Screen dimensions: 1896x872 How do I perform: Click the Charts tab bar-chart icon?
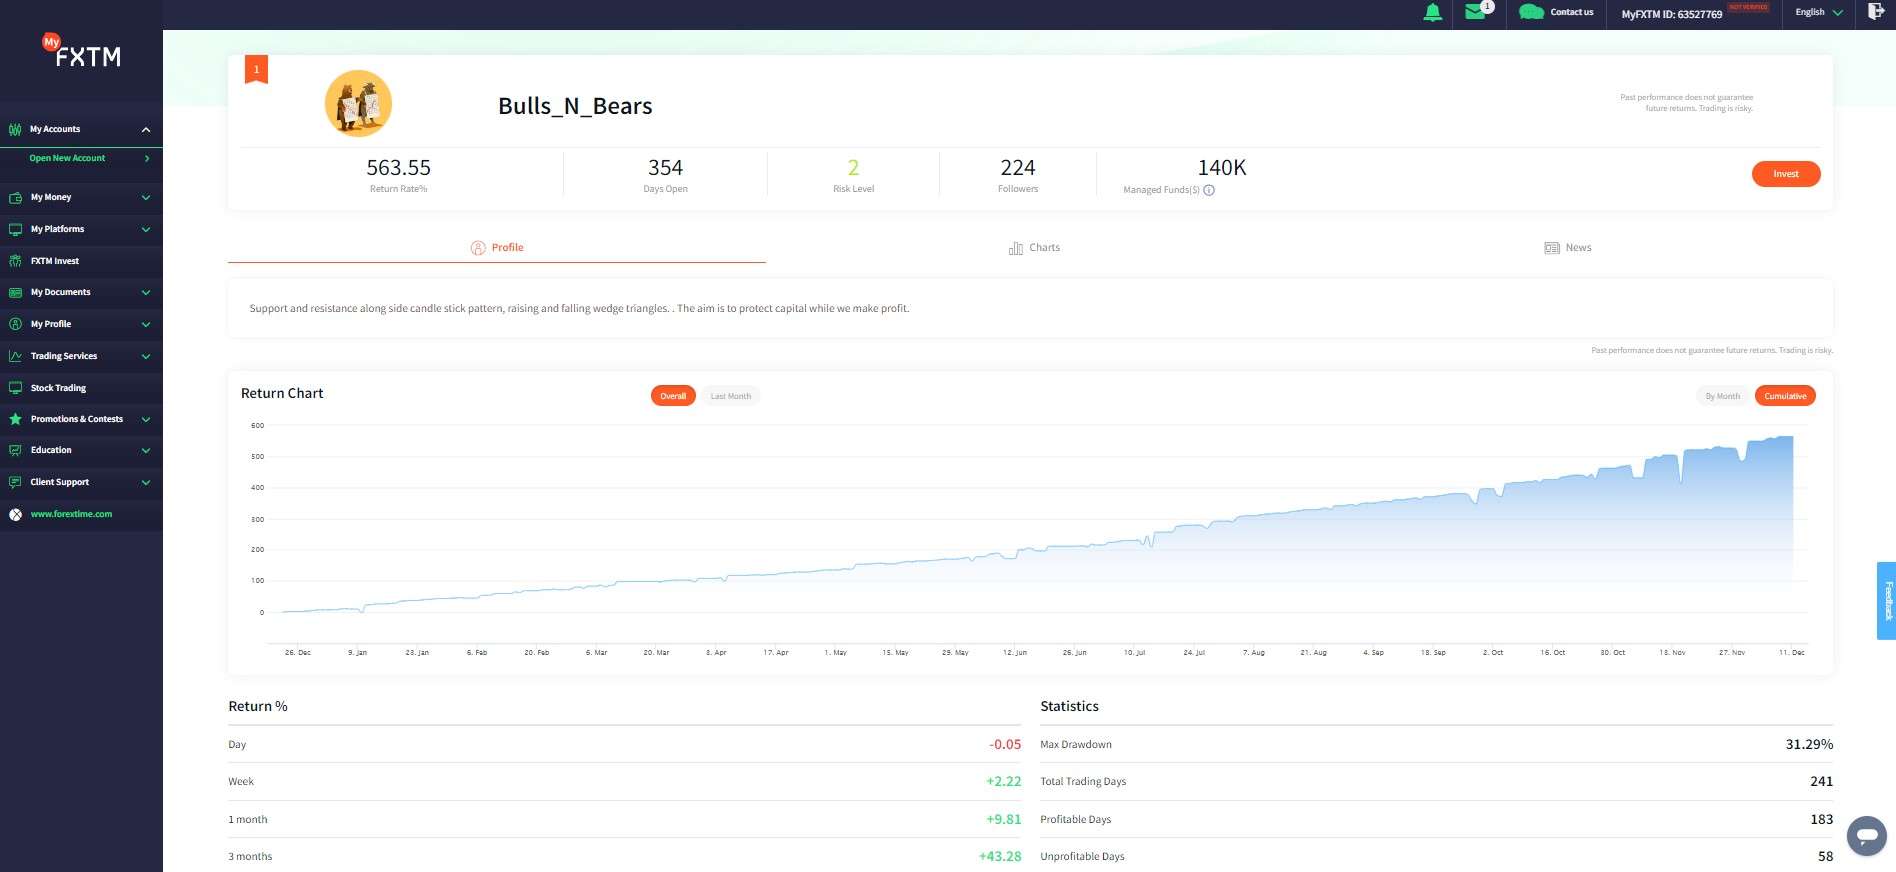[x=1016, y=248]
